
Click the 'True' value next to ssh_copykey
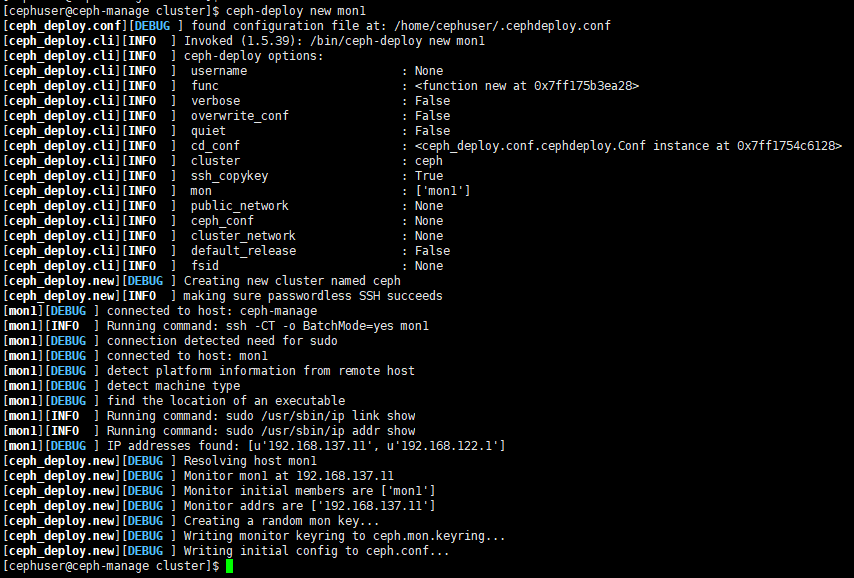(x=429, y=176)
